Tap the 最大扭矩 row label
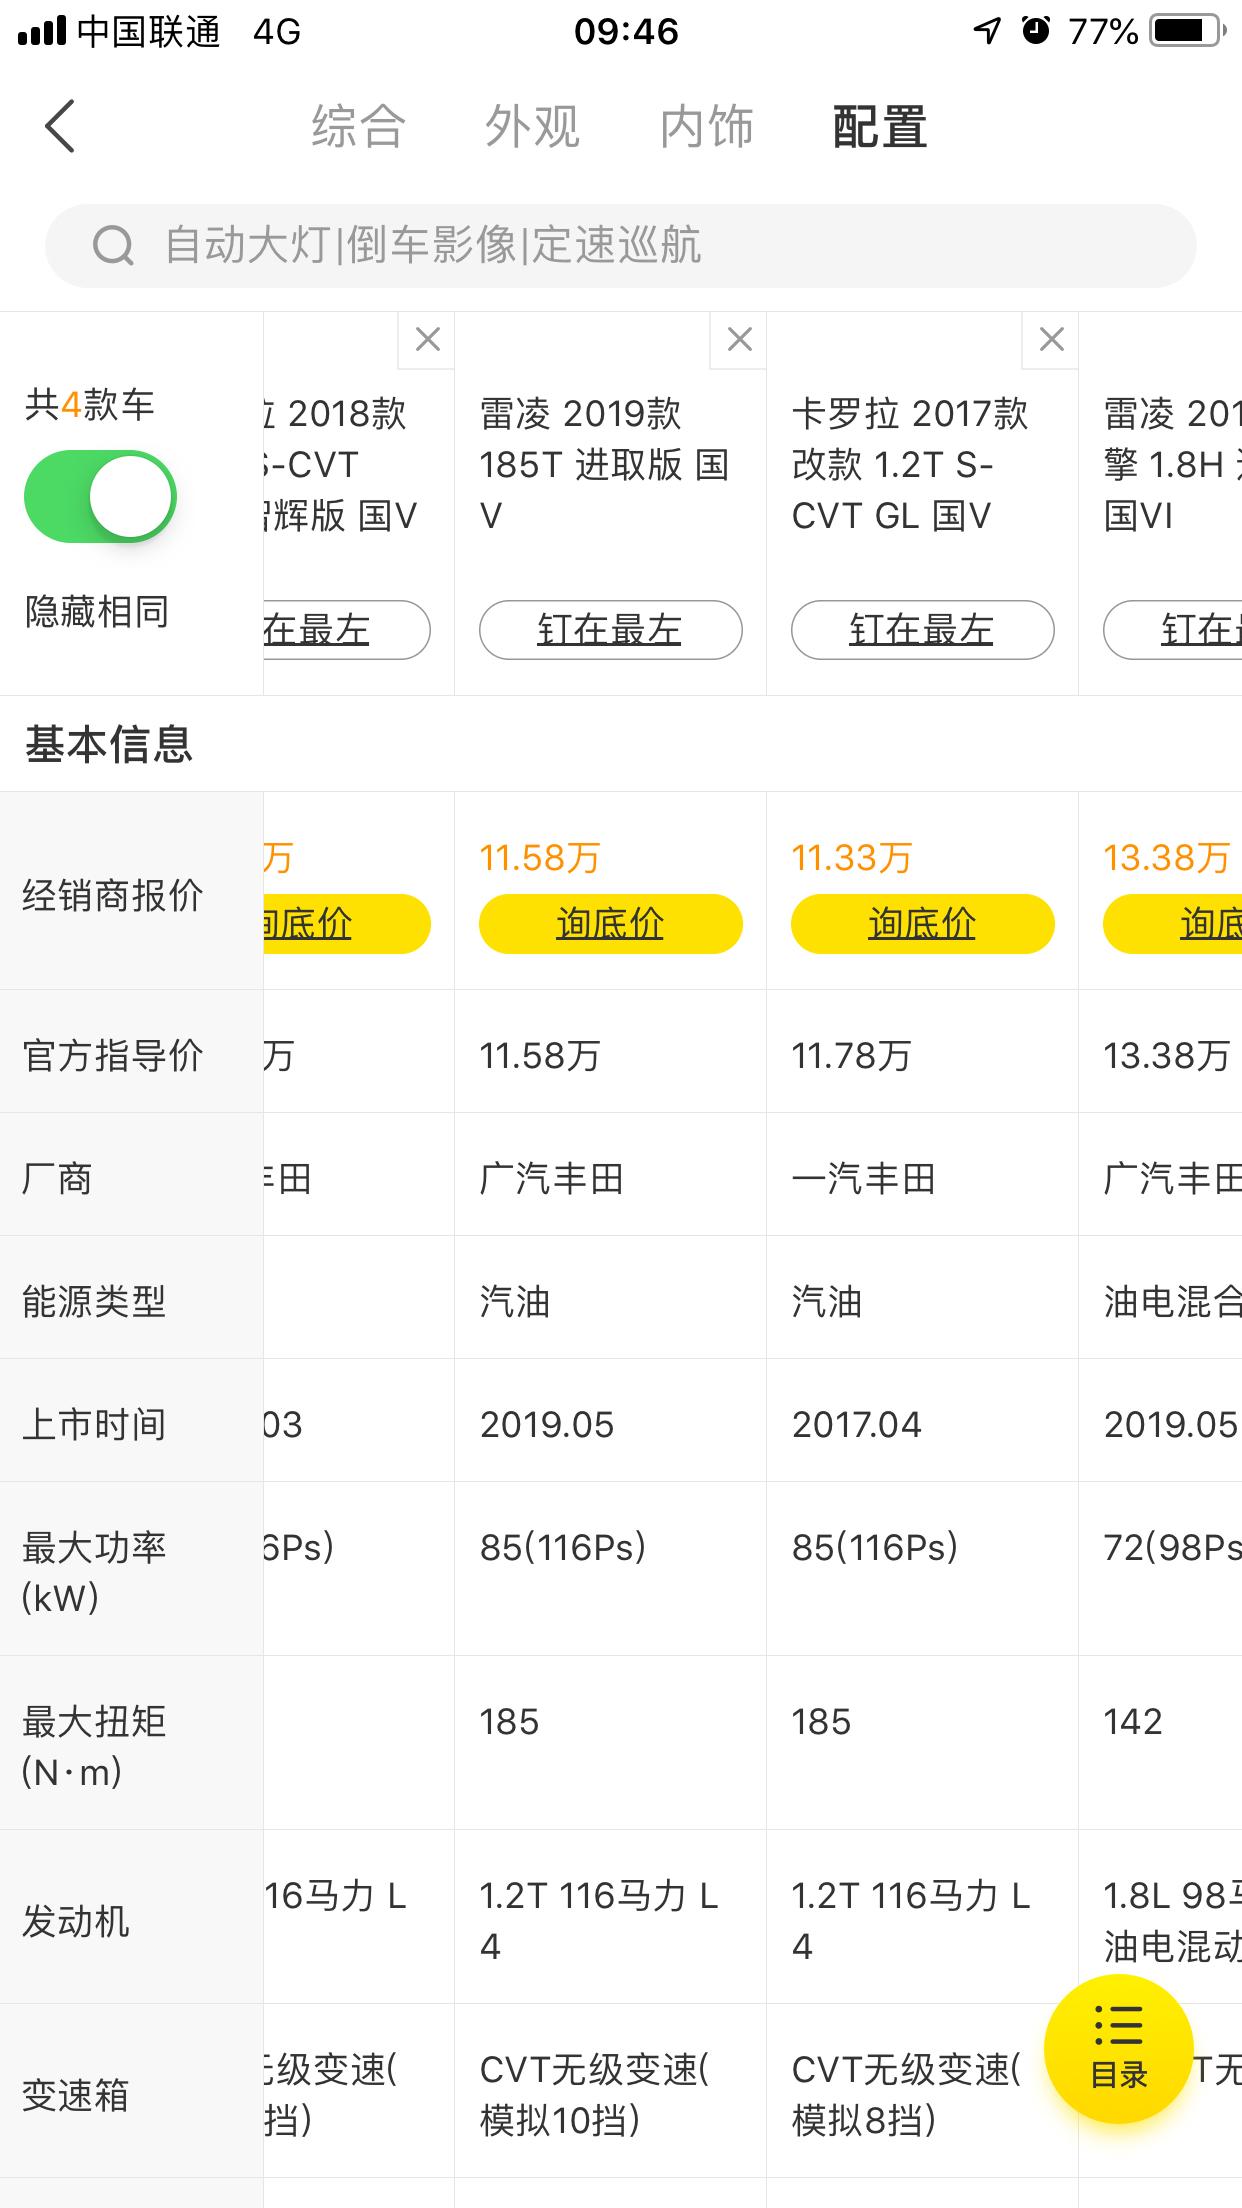 (94, 1746)
